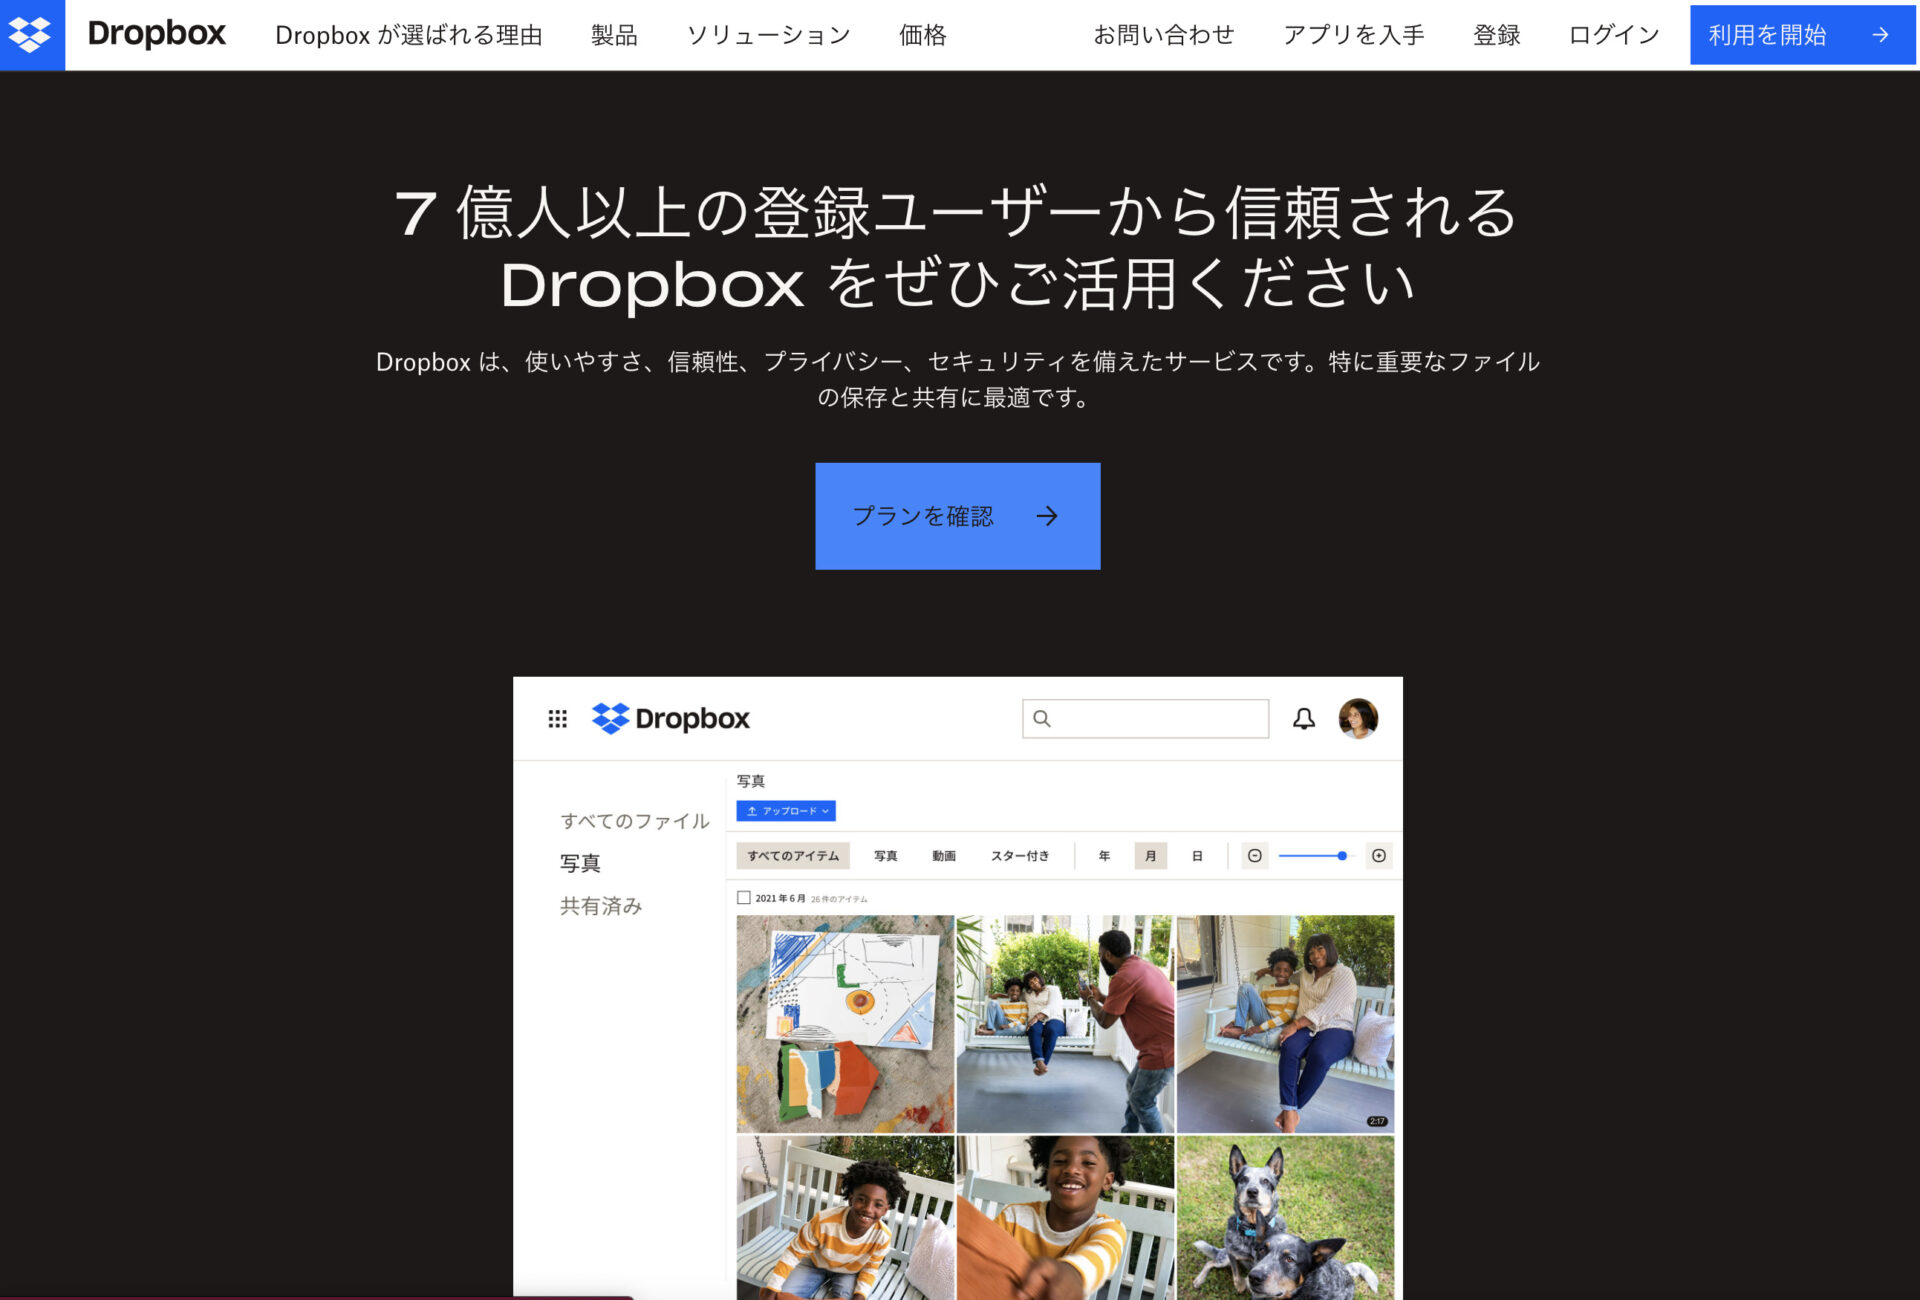Click the upload arrow icon on アップロード button
Image resolution: width=1920 pixels, height=1300 pixels.
(750, 811)
